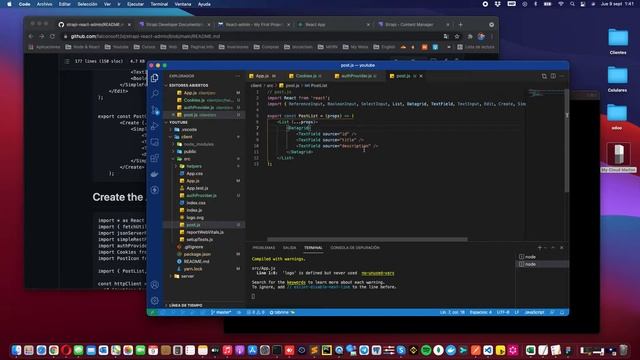The height and width of the screenshot is (360, 640).
Task: Open Remote Explorer icon in the activity bar
Action: click(155, 142)
